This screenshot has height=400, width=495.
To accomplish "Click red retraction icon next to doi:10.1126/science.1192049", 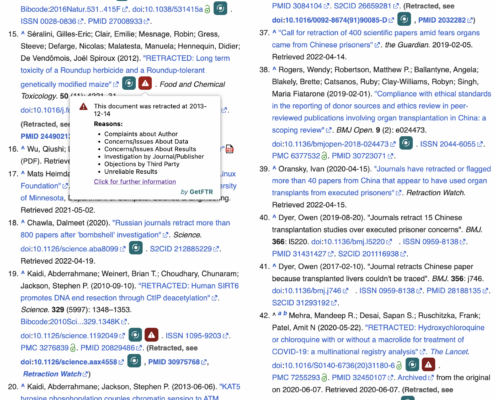I will tap(151, 335).
